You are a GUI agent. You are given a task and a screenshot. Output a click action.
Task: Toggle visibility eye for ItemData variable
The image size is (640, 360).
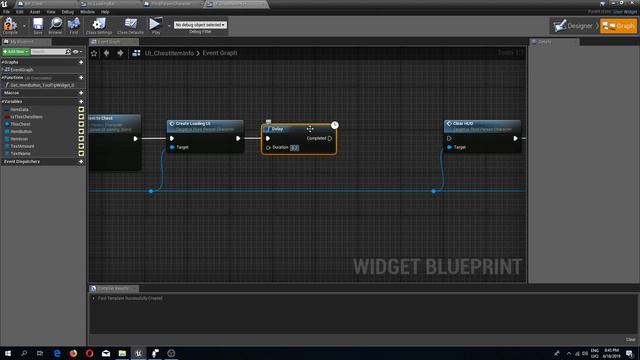pos(81,109)
